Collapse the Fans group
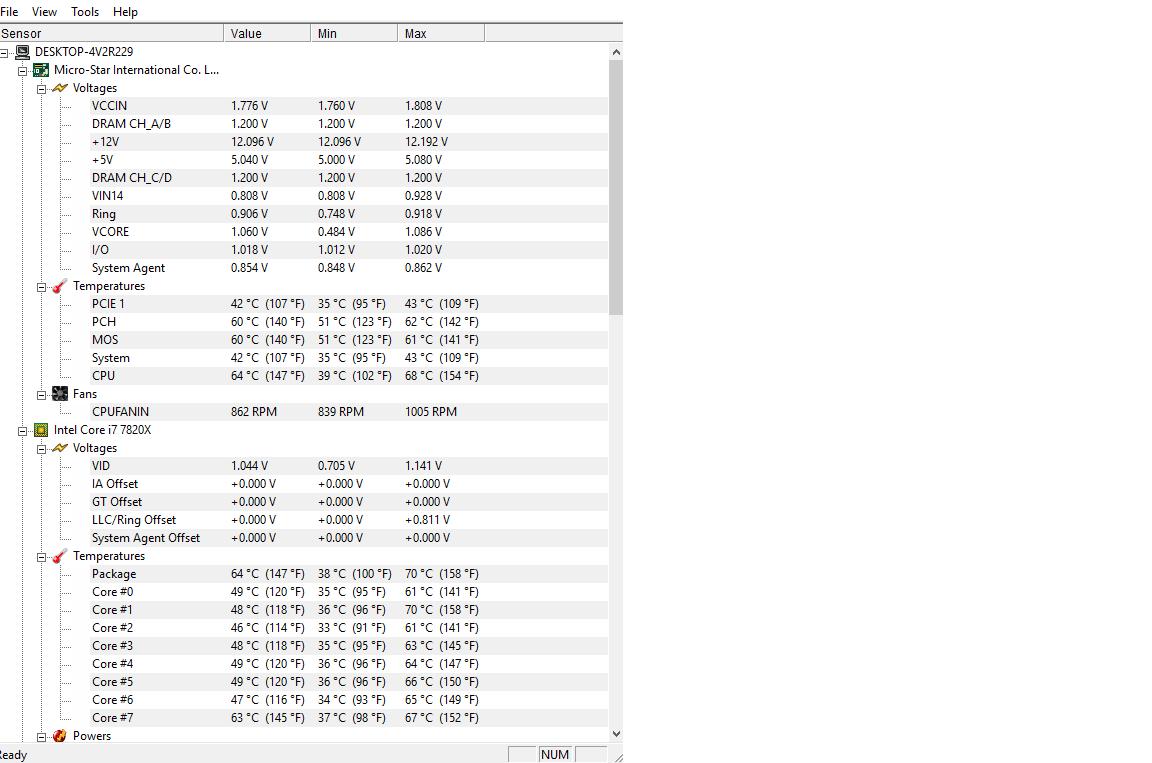 click(x=42, y=395)
